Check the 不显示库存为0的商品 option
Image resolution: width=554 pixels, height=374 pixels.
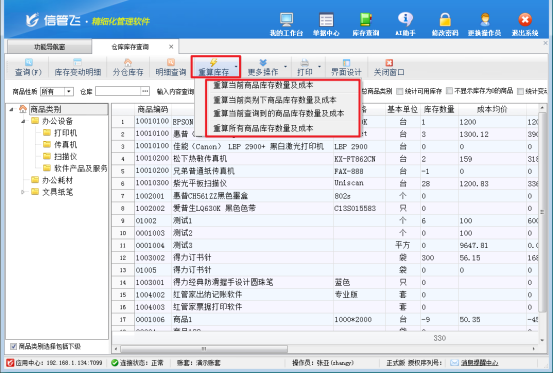pos(449,91)
